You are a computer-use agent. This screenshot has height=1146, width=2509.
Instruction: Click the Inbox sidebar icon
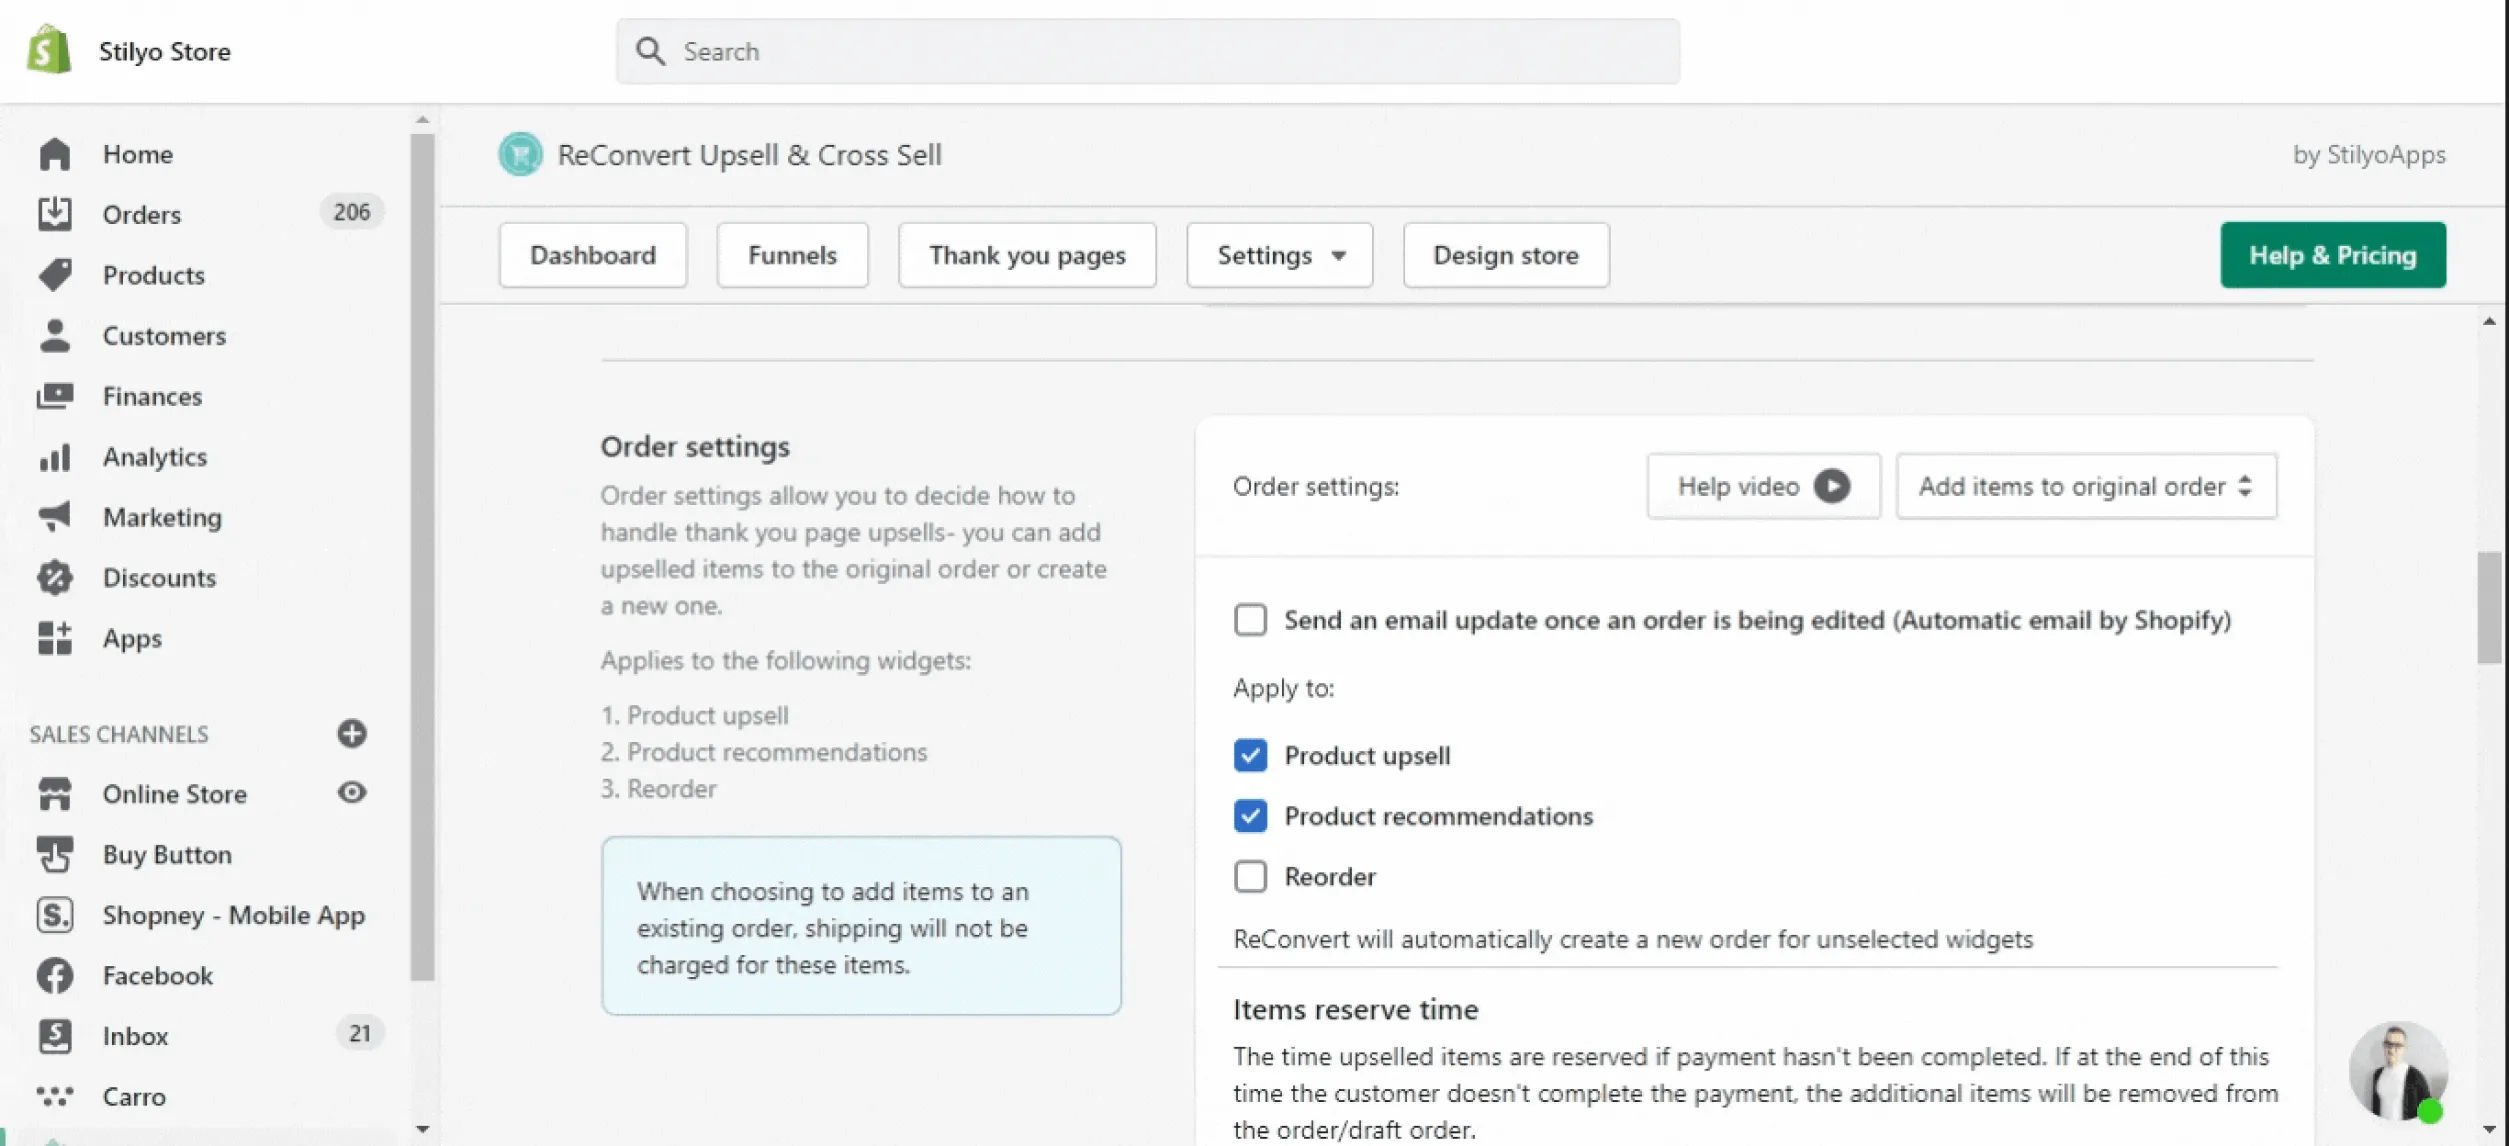coord(55,1036)
